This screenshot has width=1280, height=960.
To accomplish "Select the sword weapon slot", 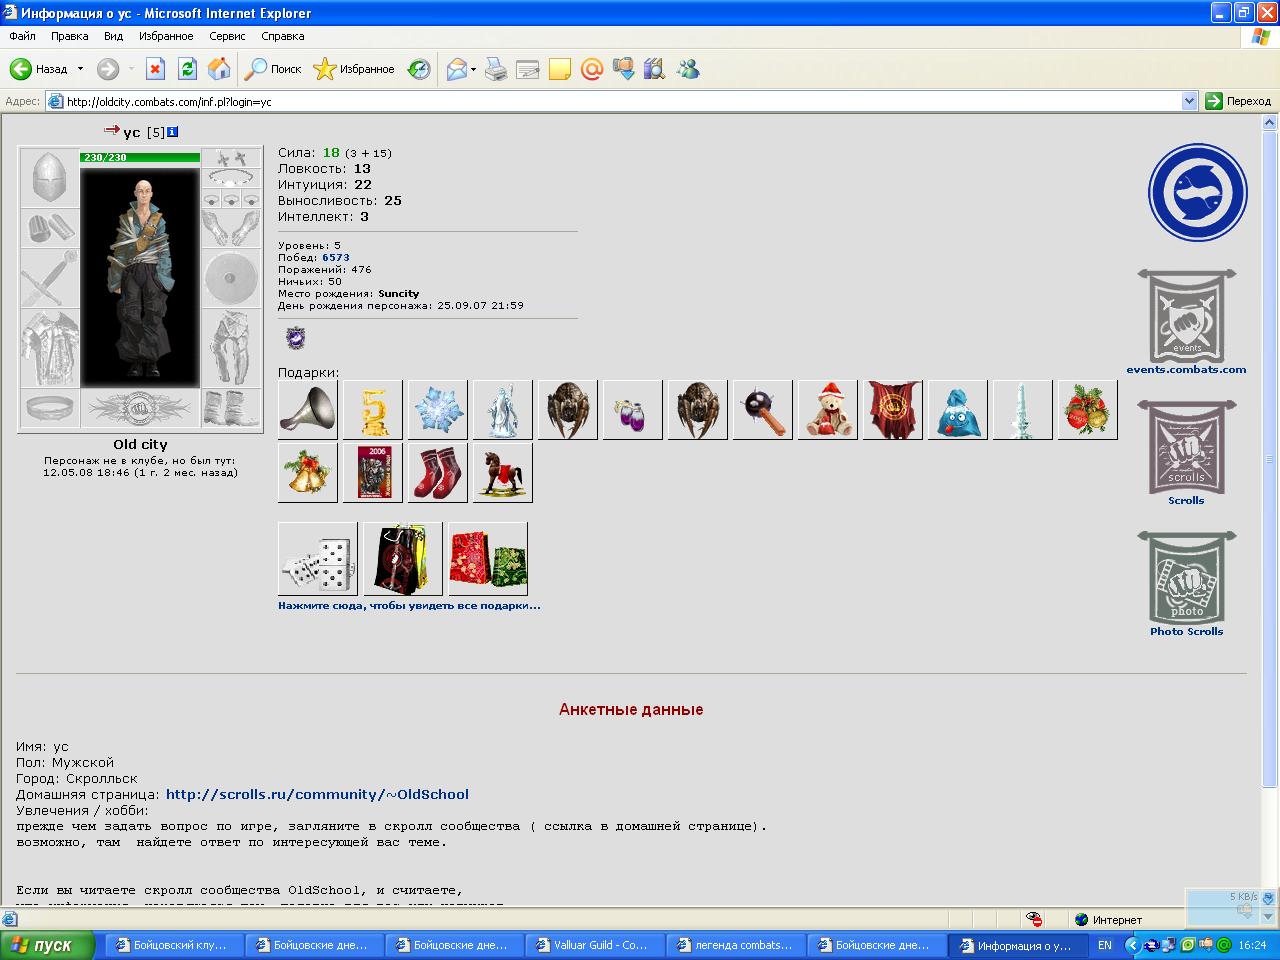I will pyautogui.click(x=49, y=279).
